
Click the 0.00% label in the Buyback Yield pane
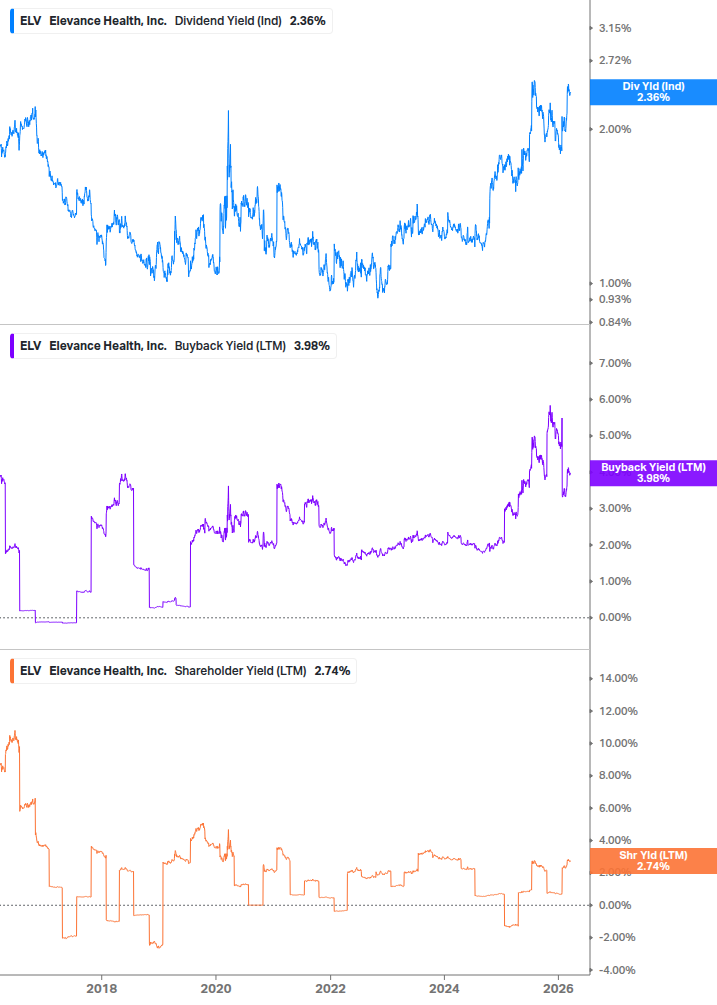614,617
